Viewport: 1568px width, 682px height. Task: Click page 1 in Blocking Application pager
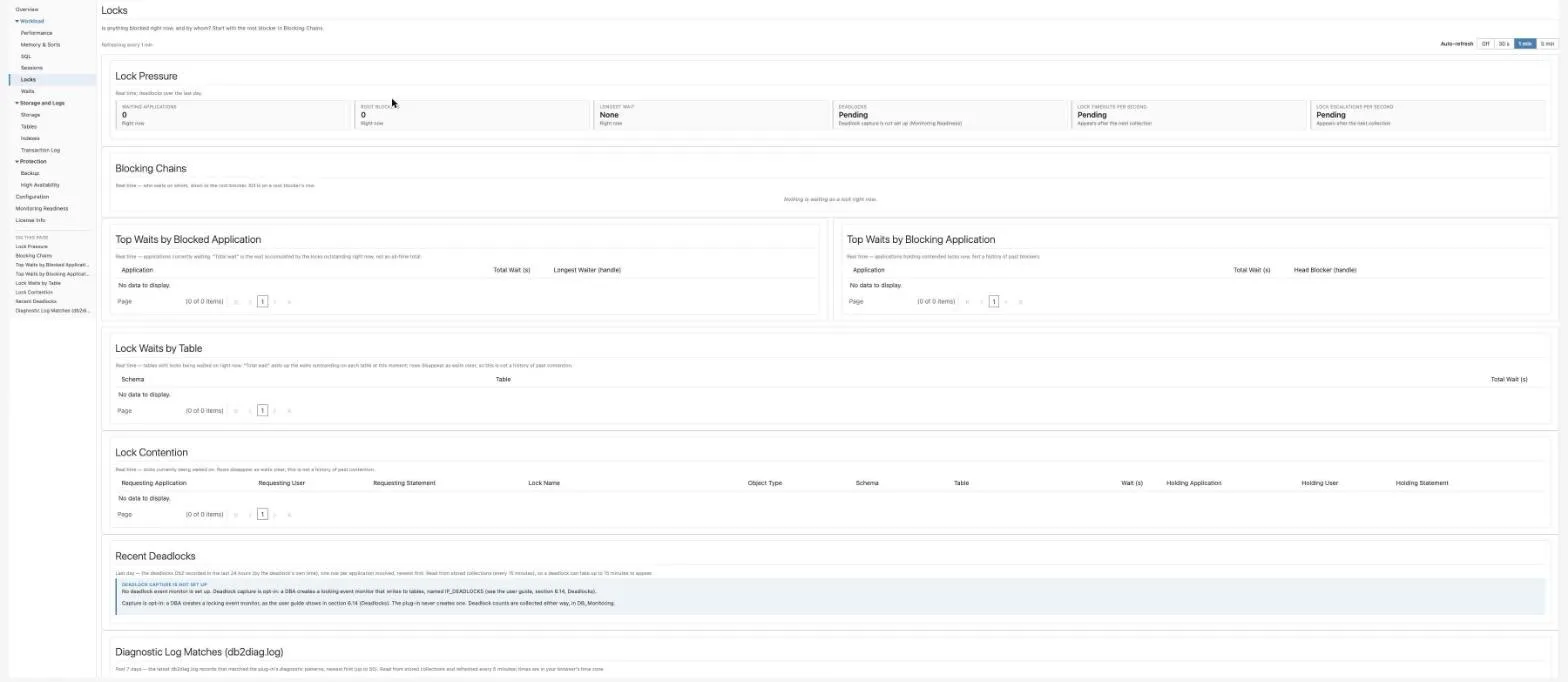click(993, 301)
